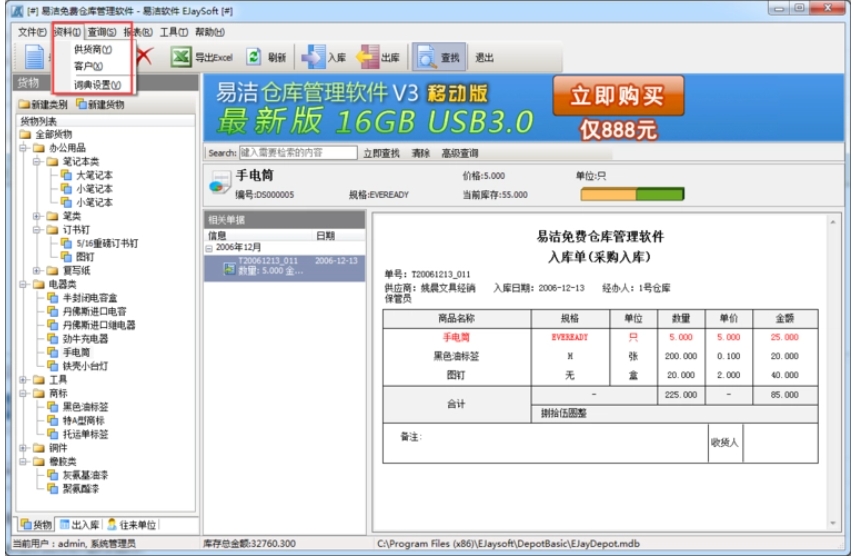Select 劲牛充电器 in tree
853x556 pixels.
pyautogui.click(x=85, y=338)
